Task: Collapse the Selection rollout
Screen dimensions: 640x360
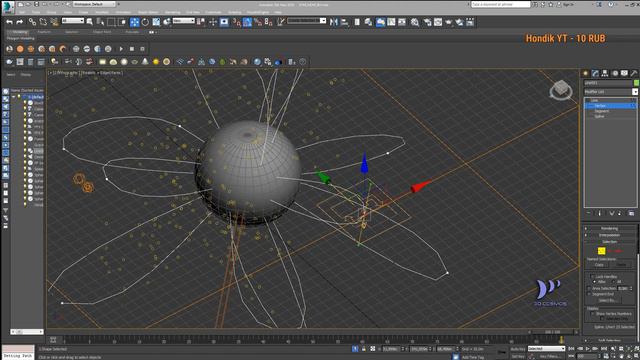Action: click(x=610, y=242)
